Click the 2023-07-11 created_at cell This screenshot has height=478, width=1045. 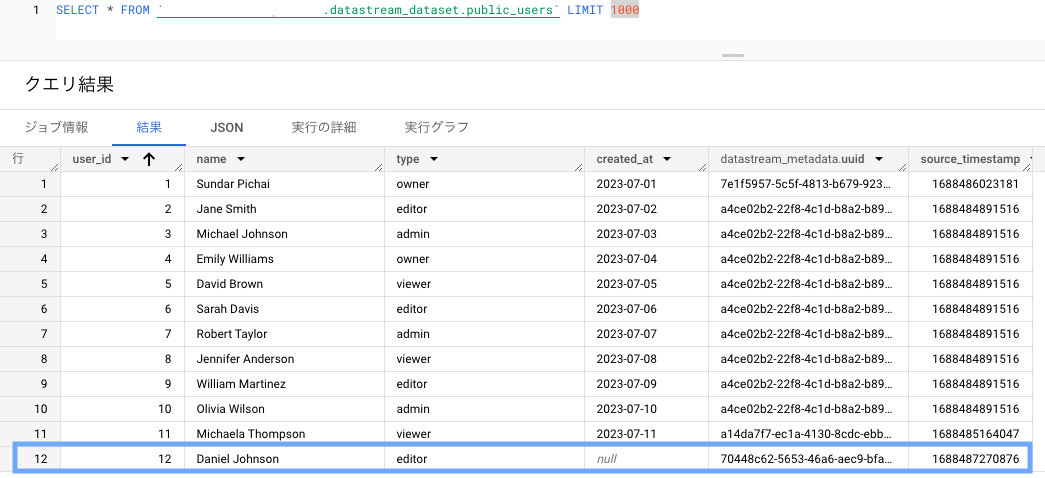pos(646,434)
